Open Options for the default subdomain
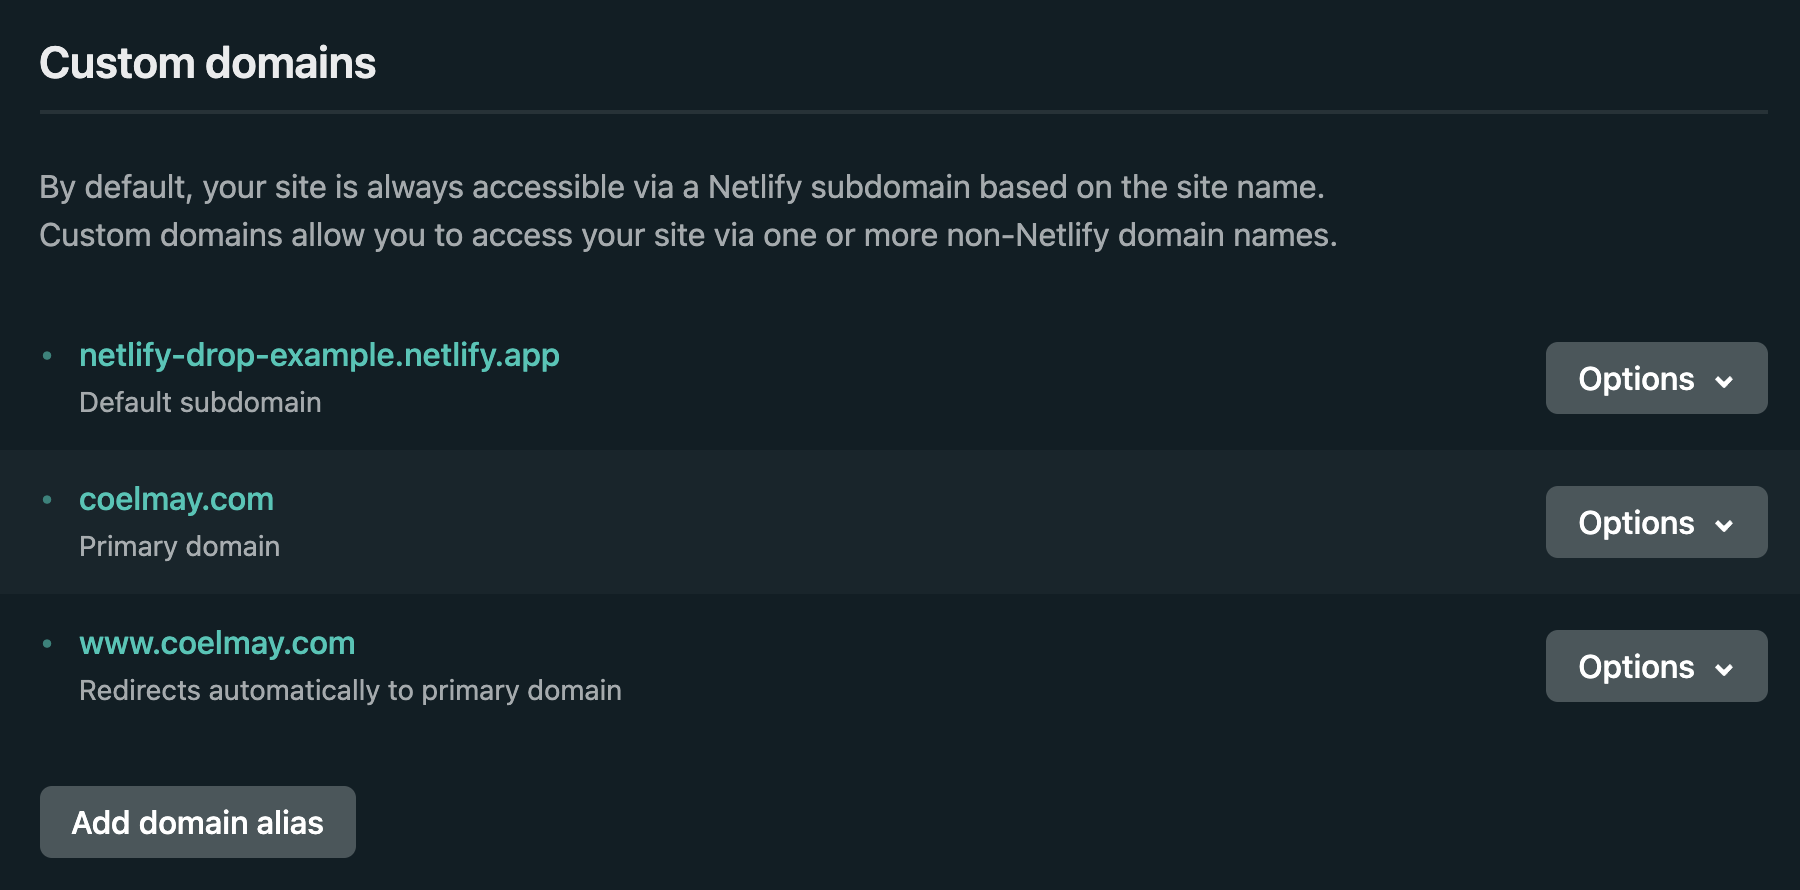The height and width of the screenshot is (890, 1800). 1656,378
